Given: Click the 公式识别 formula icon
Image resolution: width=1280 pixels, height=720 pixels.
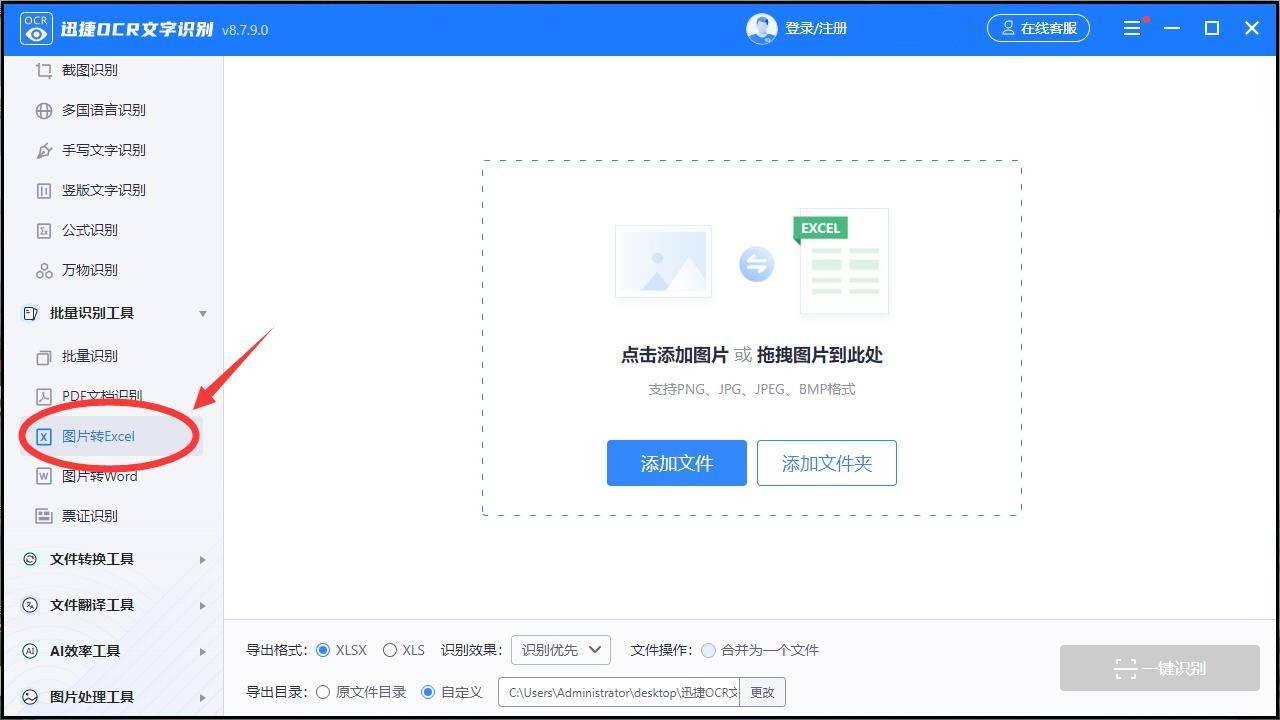Looking at the screenshot, I should (x=43, y=230).
